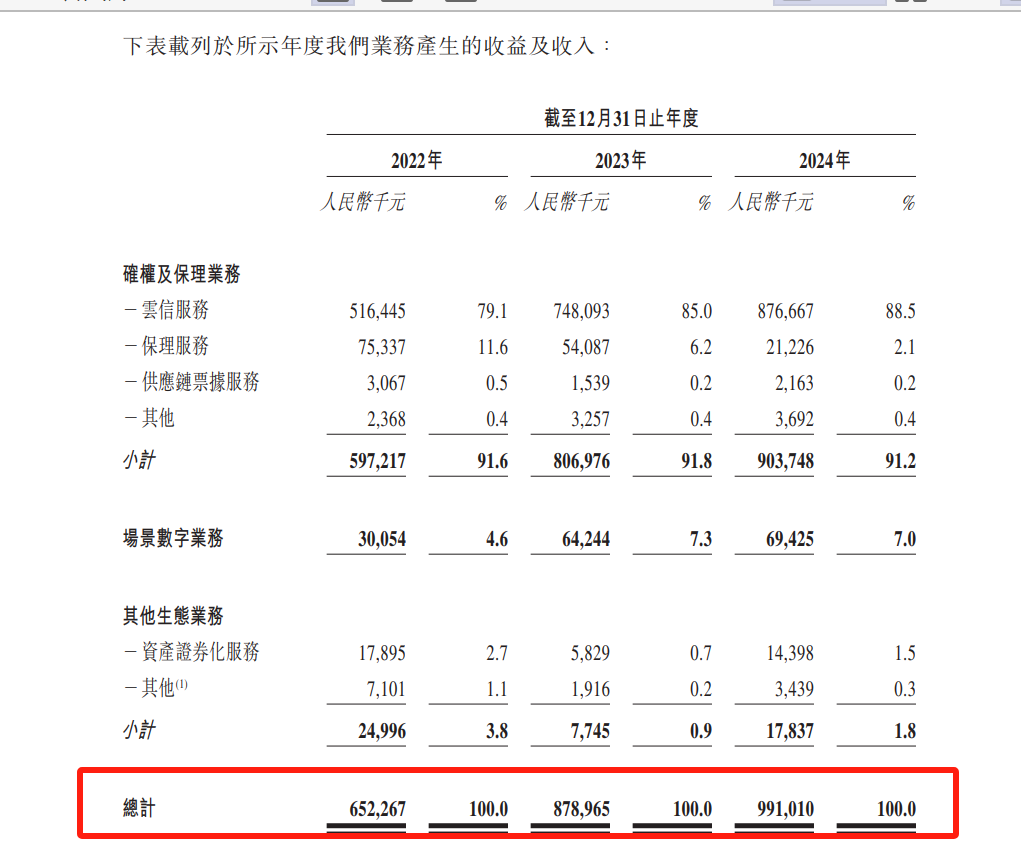The width and height of the screenshot is (1021, 855).
Task: Click the subtotal '17,837' under 其他生態業務
Action: point(790,731)
